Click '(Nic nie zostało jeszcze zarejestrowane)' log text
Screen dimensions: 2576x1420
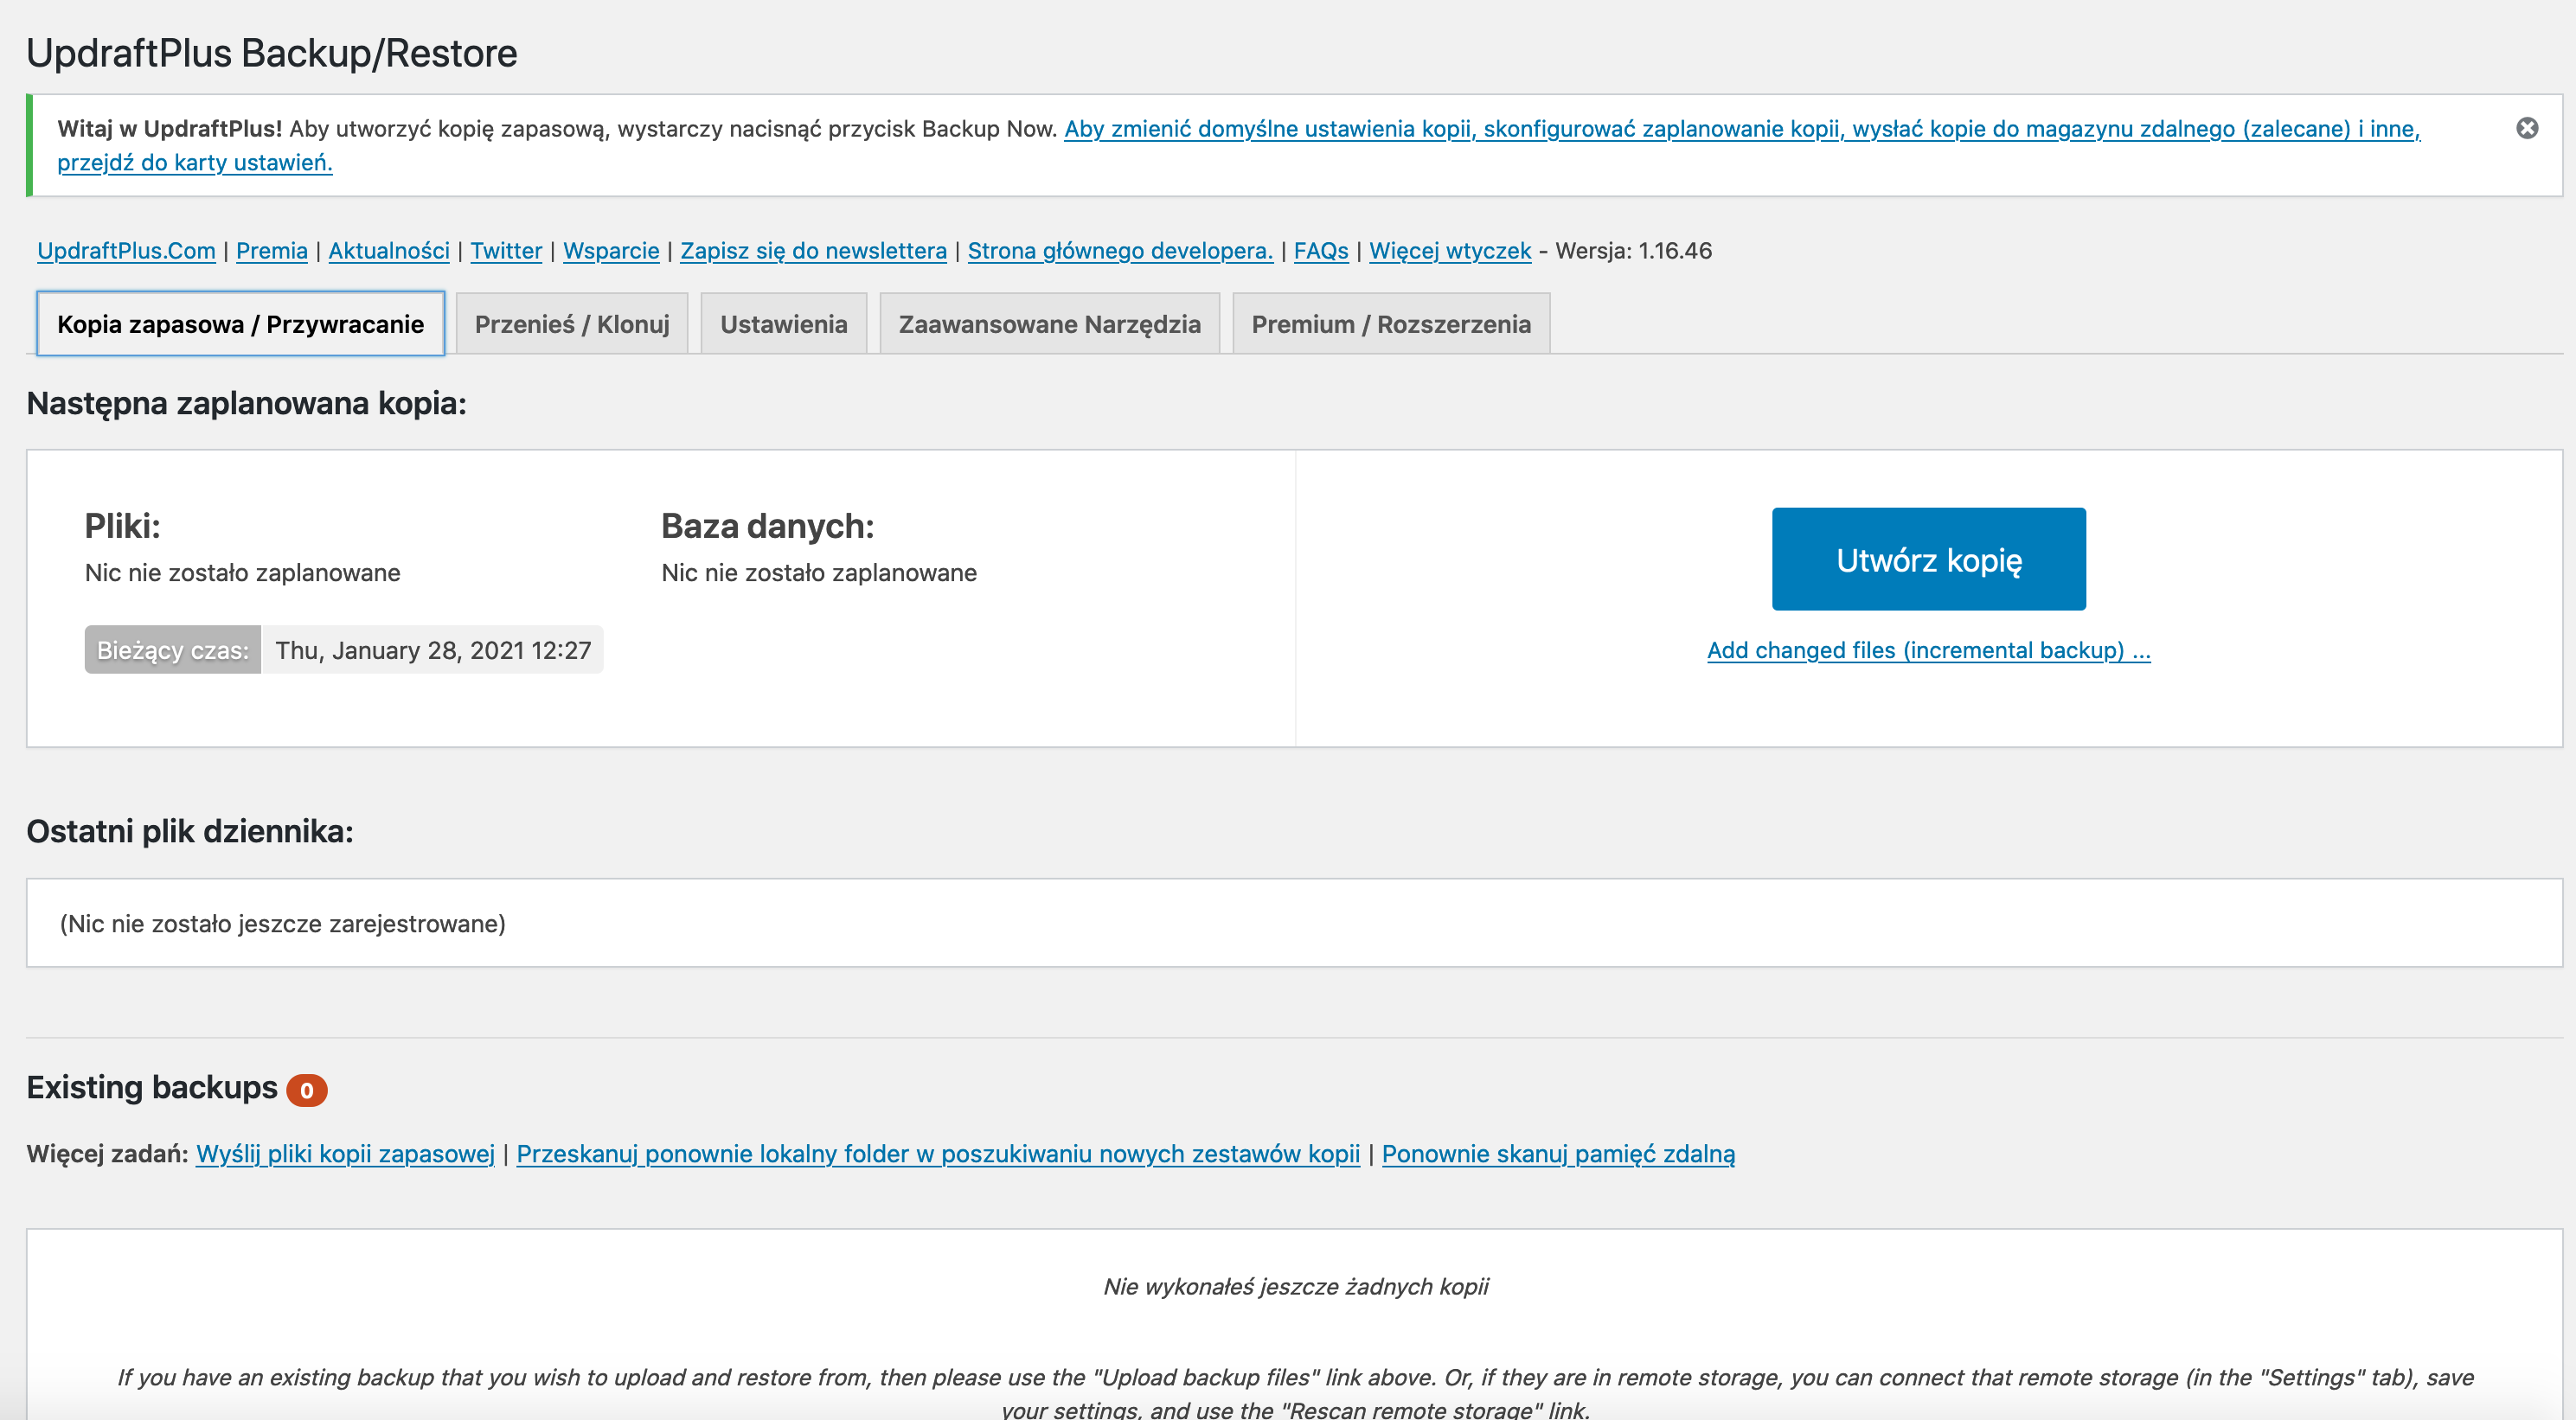pos(283,923)
